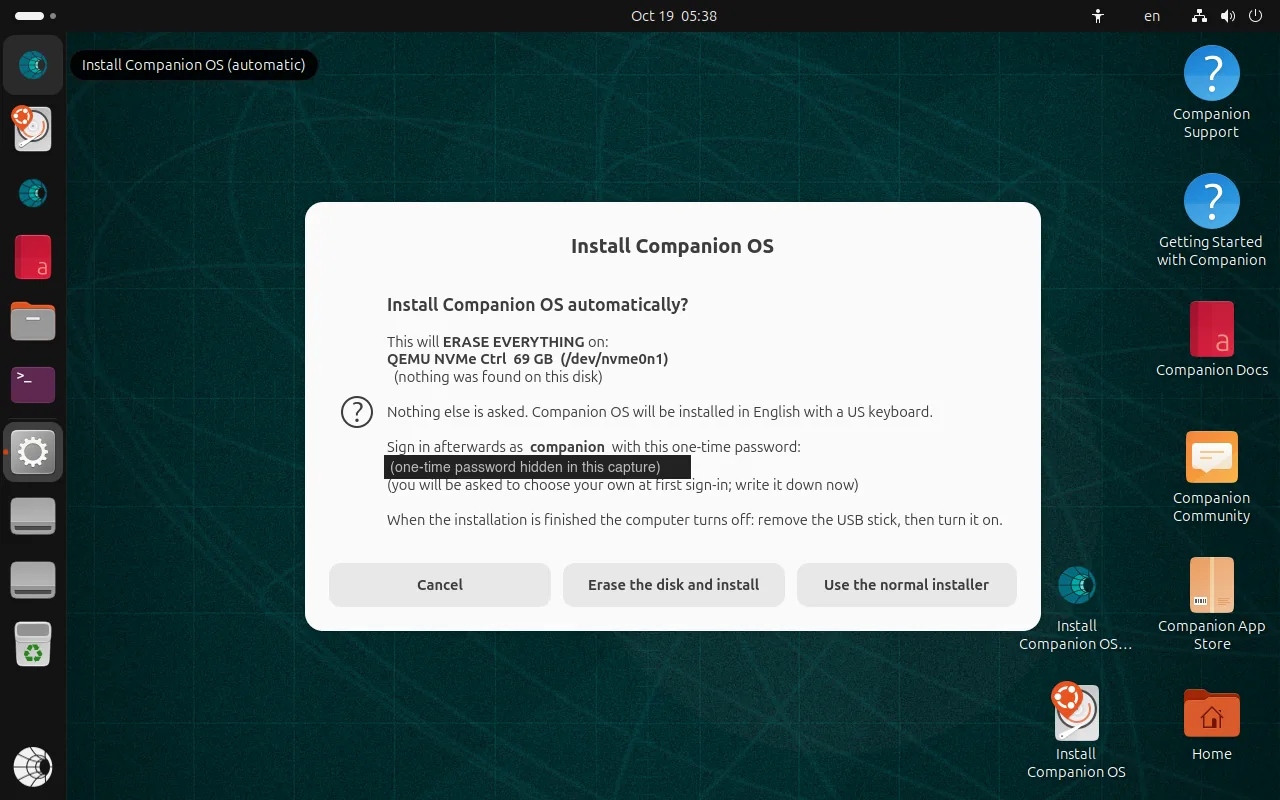Open Getting Started with Companion icon
The width and height of the screenshot is (1280, 800).
[x=1211, y=221]
